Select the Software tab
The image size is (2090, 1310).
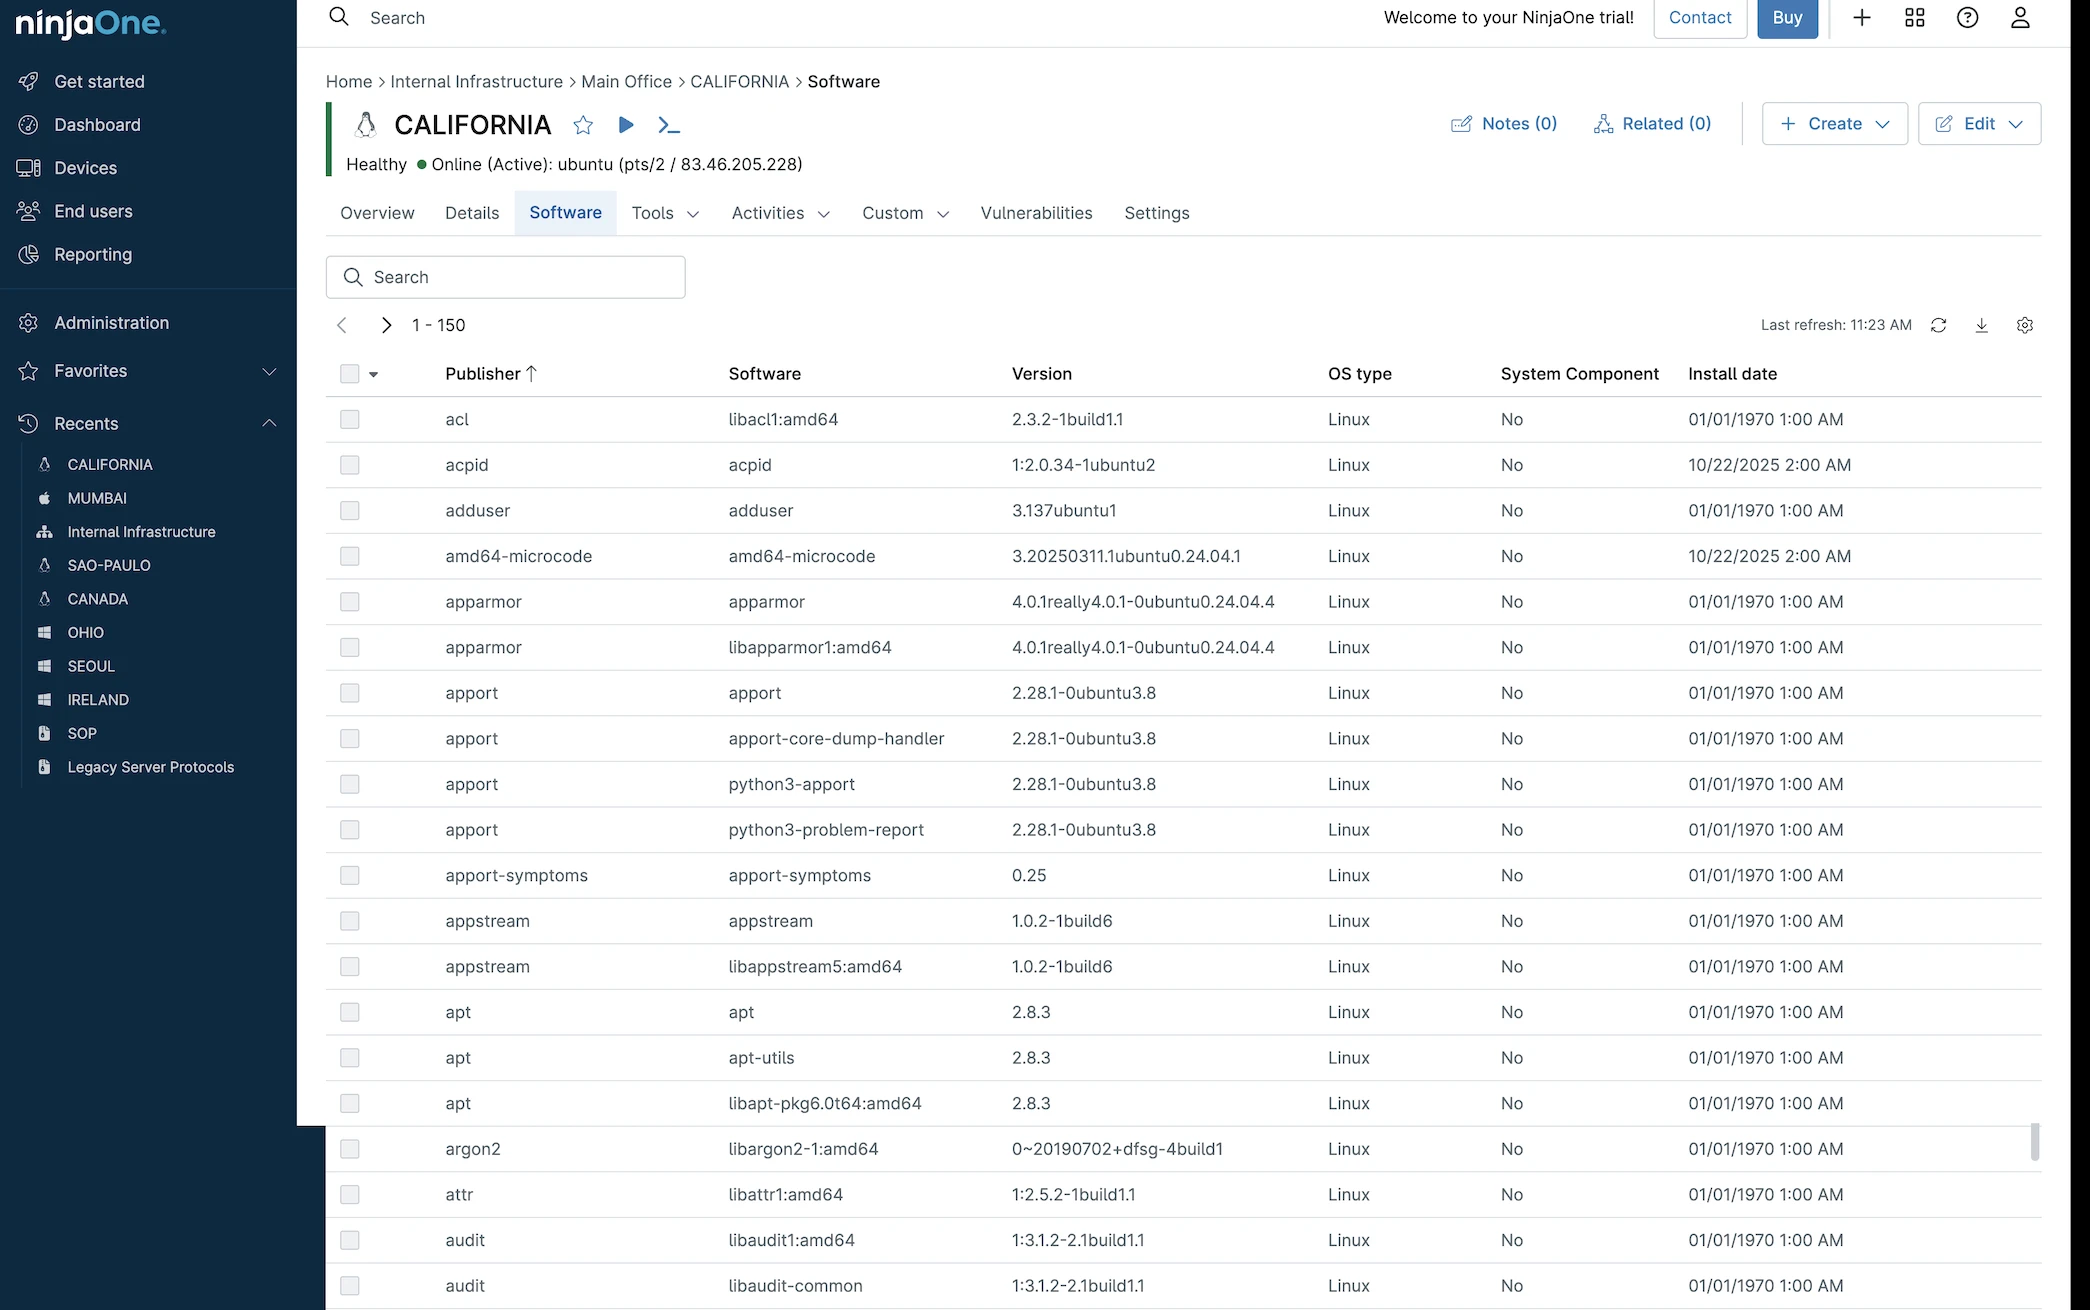(566, 213)
